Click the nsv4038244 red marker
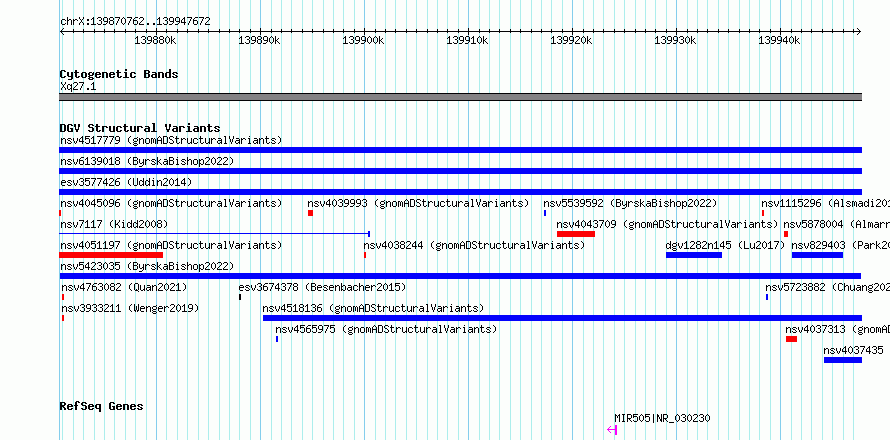This screenshot has width=890, height=440. pos(365,255)
